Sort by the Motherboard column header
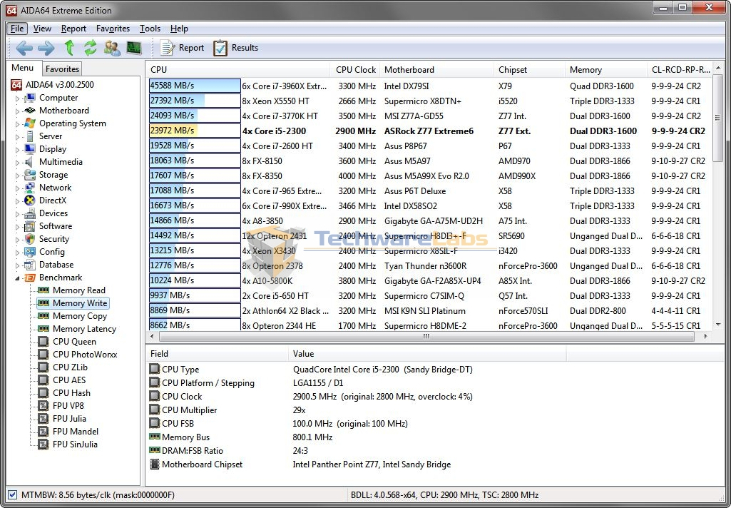 (436, 70)
